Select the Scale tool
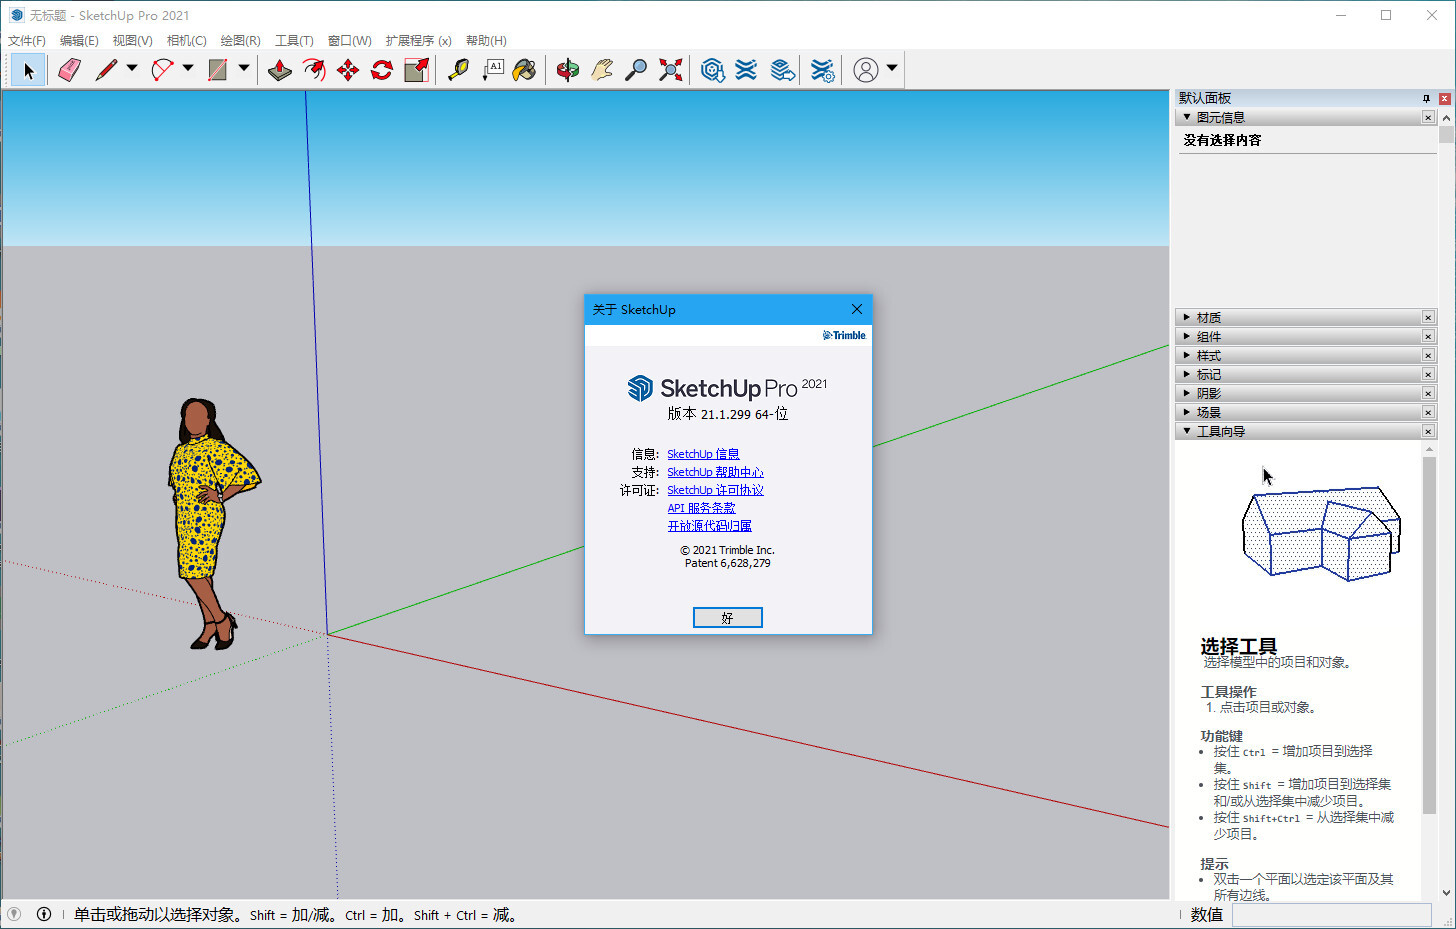Viewport: 1456px width, 929px height. click(416, 70)
